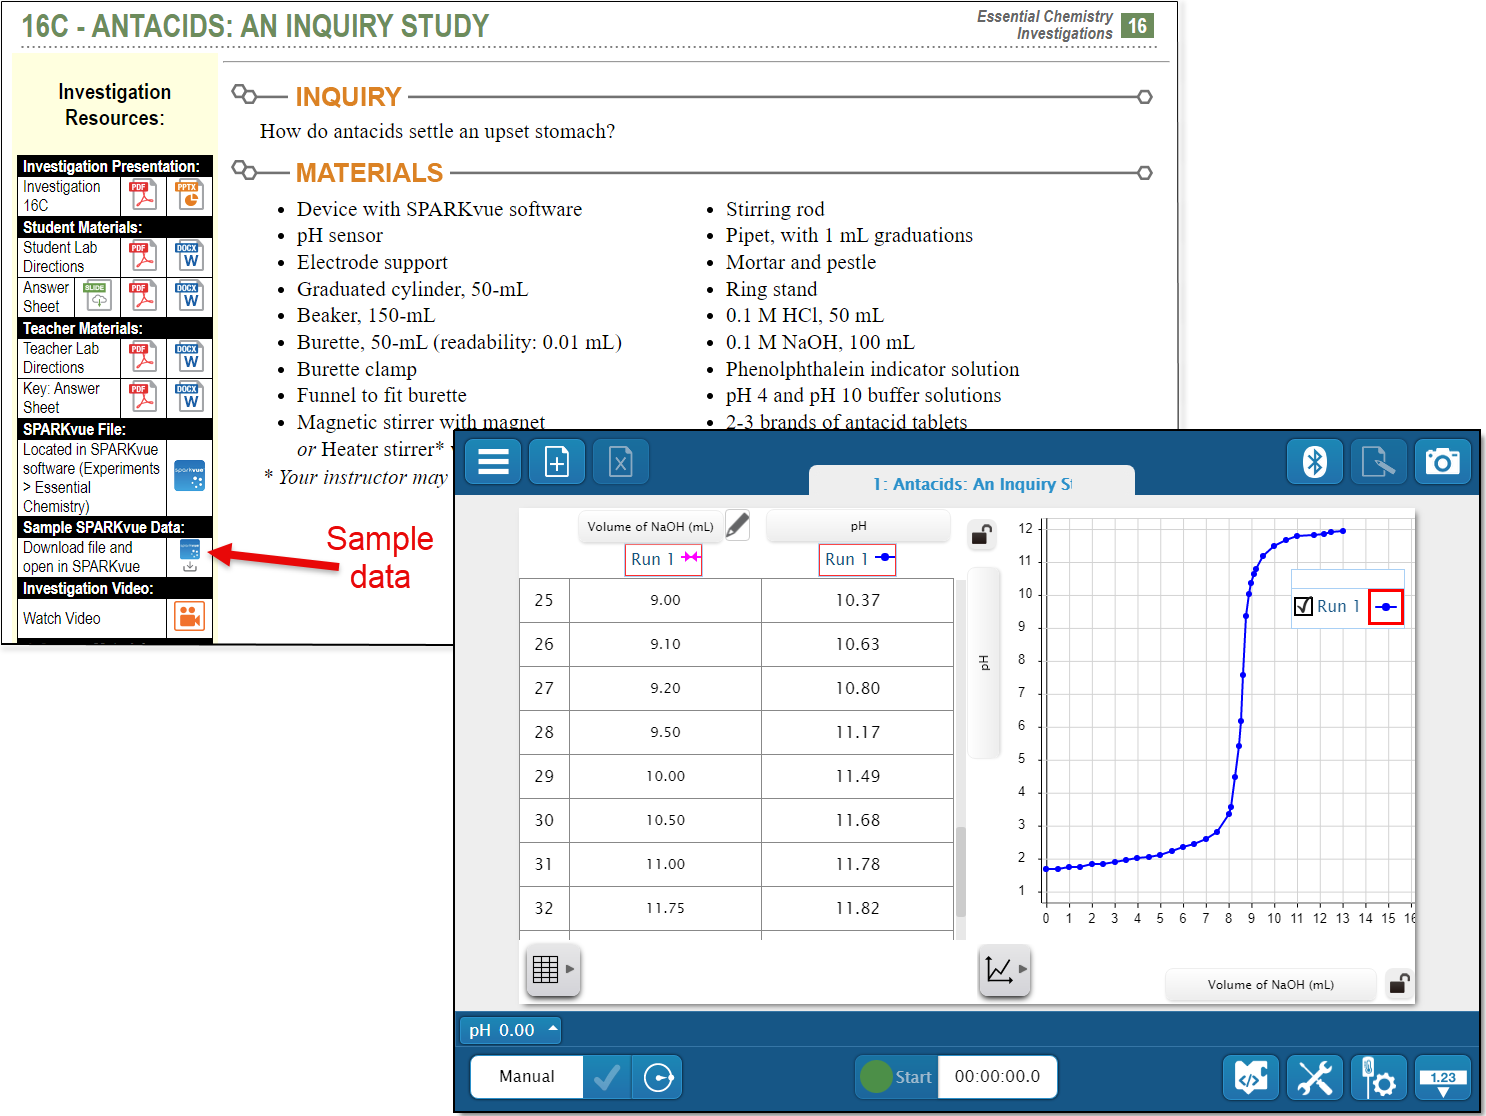Open the Excel export icon
Viewport: 1486px width, 1116px height.
(621, 461)
